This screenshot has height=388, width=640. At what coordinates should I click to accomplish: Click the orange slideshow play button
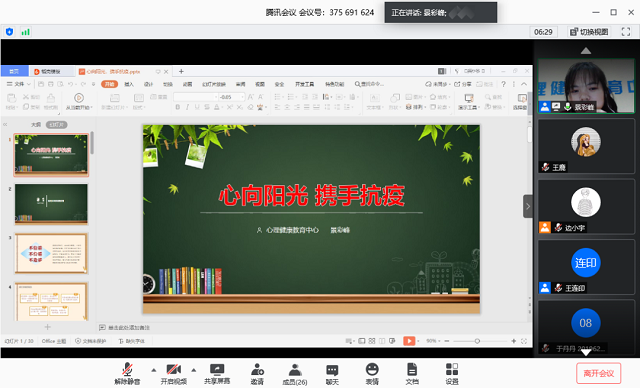click(x=409, y=341)
